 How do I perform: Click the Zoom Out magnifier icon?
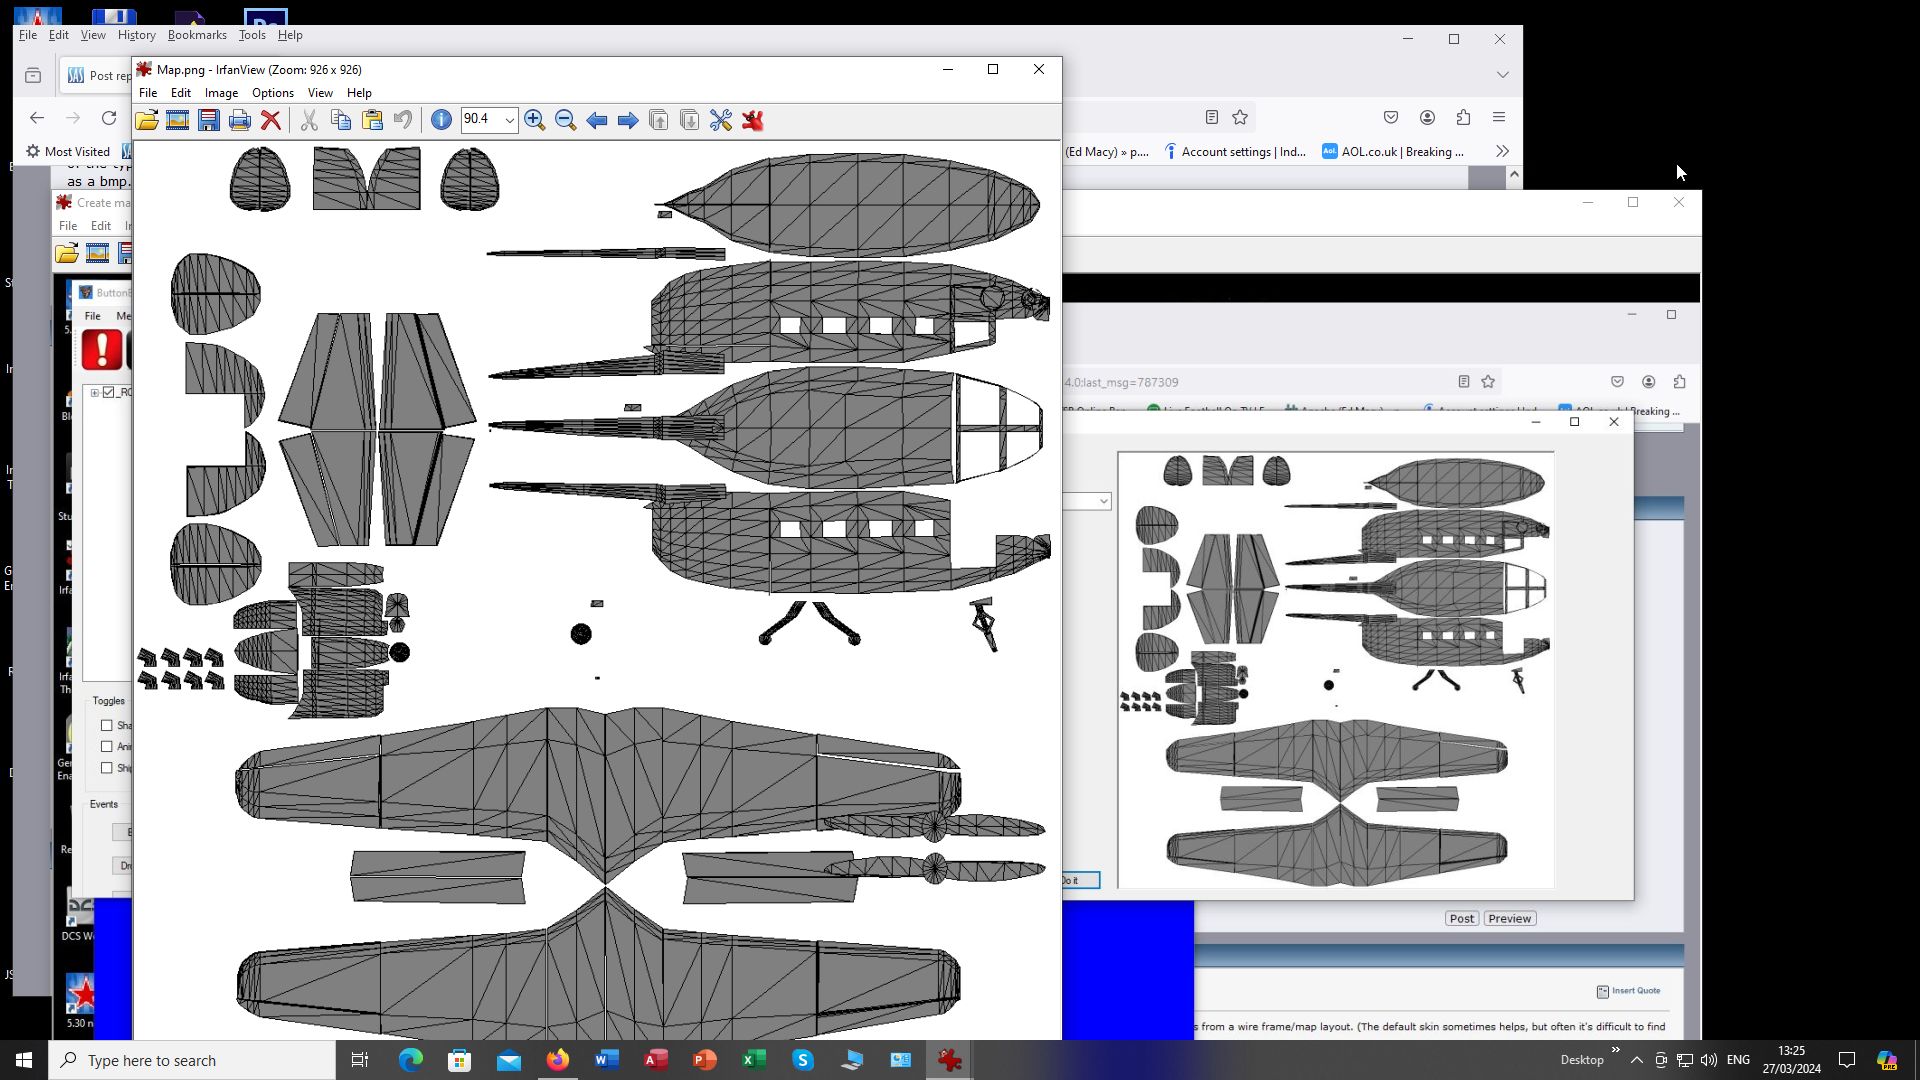click(566, 120)
